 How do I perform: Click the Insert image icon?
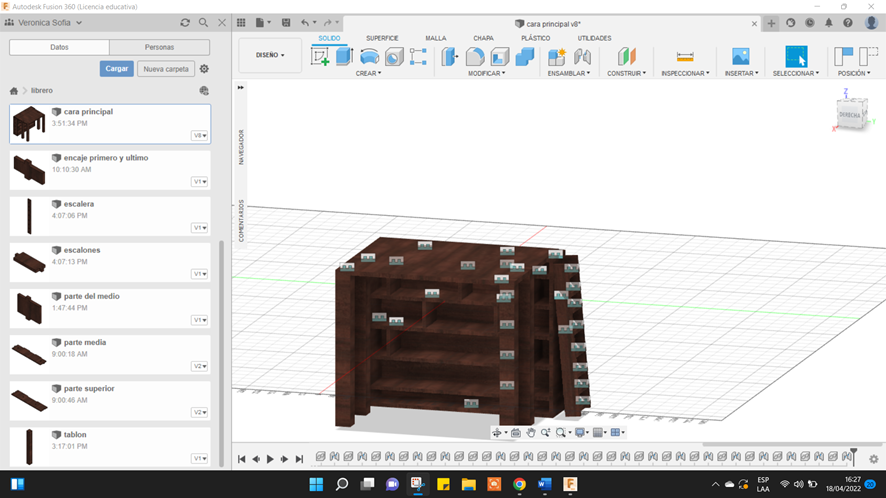point(741,57)
